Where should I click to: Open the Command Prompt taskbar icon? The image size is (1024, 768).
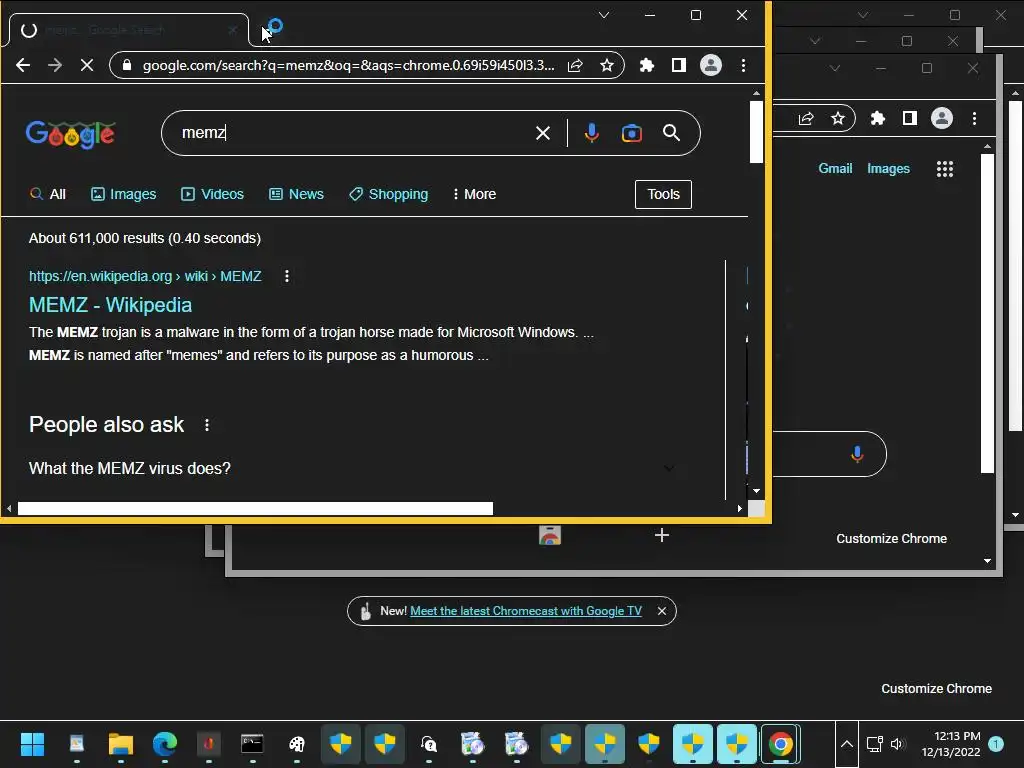pos(252,744)
